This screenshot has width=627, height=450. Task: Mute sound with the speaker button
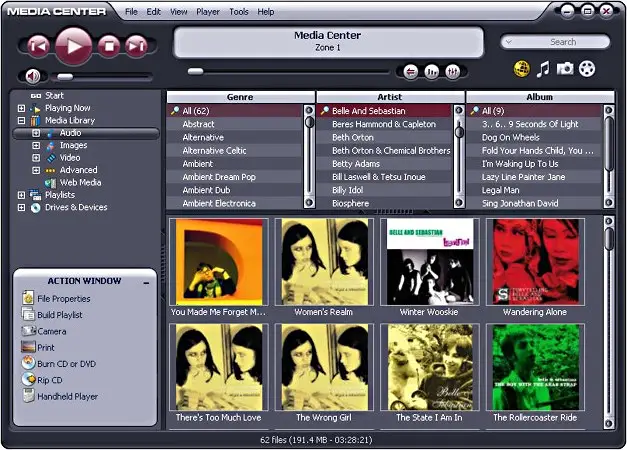[33, 76]
